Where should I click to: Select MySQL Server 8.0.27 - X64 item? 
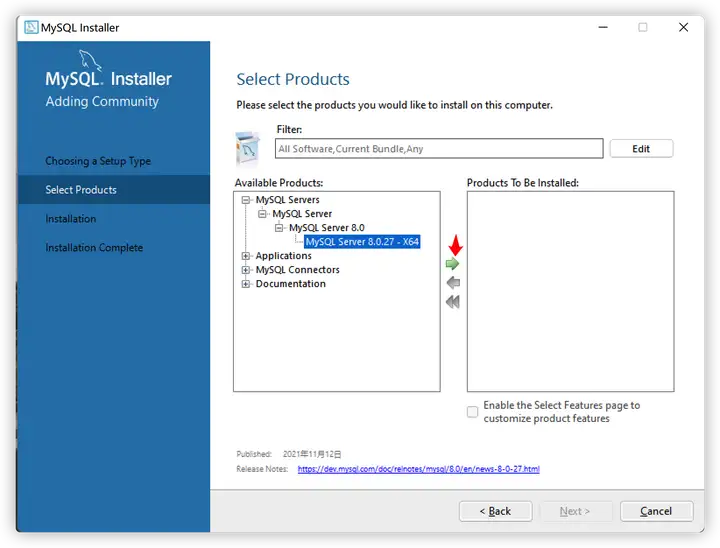pos(362,242)
